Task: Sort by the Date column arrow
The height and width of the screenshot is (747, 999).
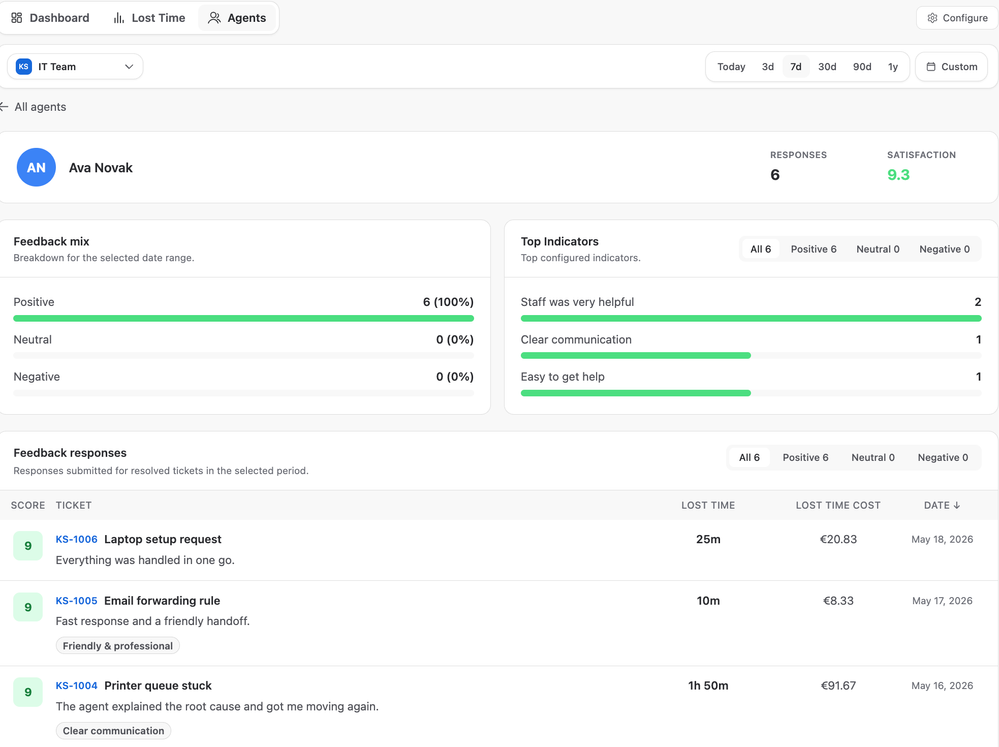Action: [x=956, y=505]
